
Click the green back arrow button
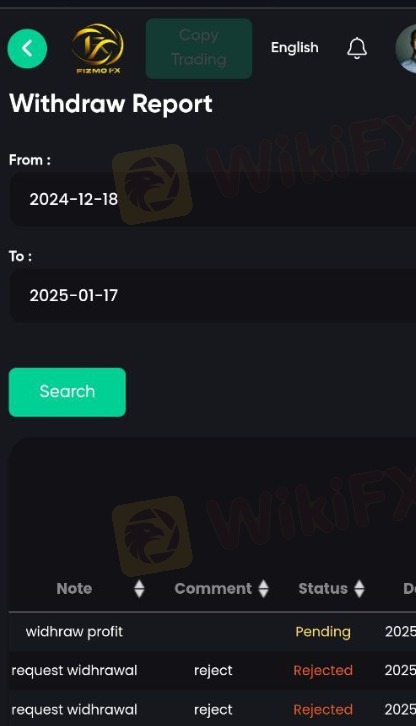[x=27, y=49]
